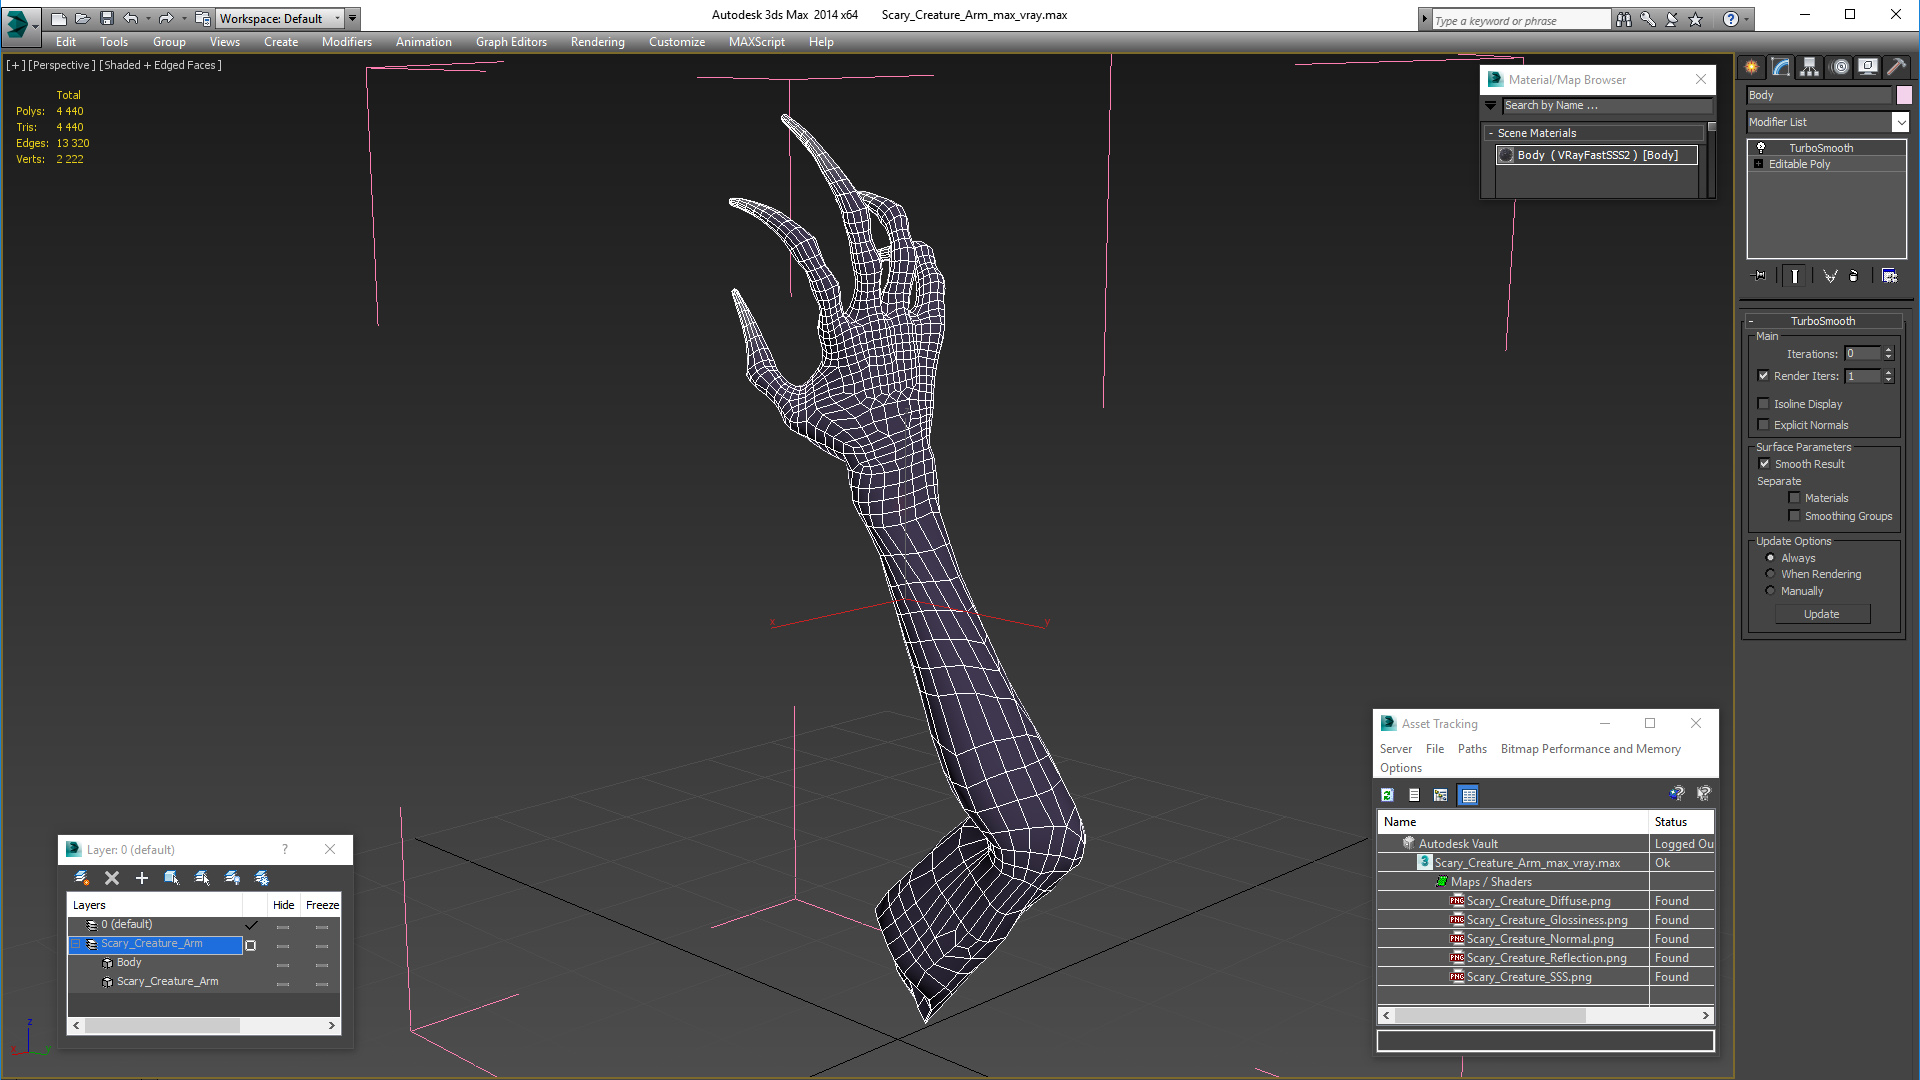Click Freeze/Unfreeze All Layers snowflake icon

pyautogui.click(x=262, y=878)
